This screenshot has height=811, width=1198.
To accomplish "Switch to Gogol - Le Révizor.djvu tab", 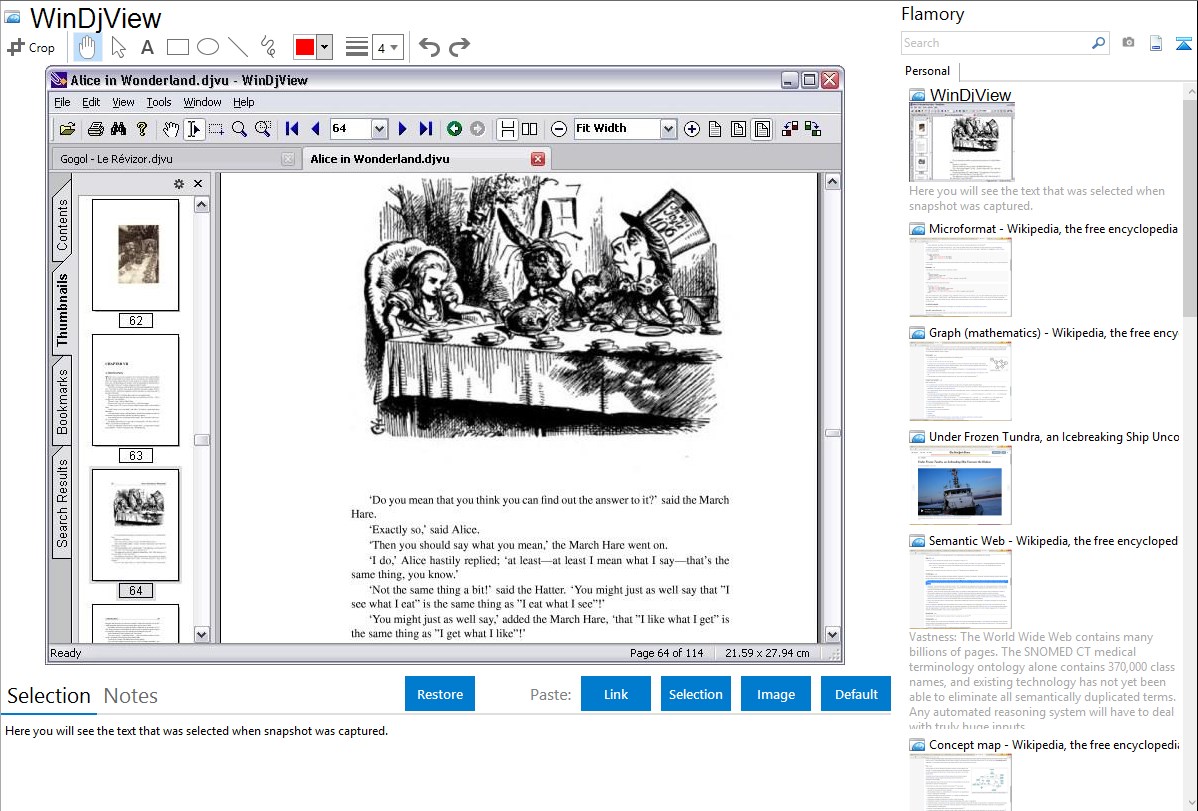I will click(x=174, y=159).
